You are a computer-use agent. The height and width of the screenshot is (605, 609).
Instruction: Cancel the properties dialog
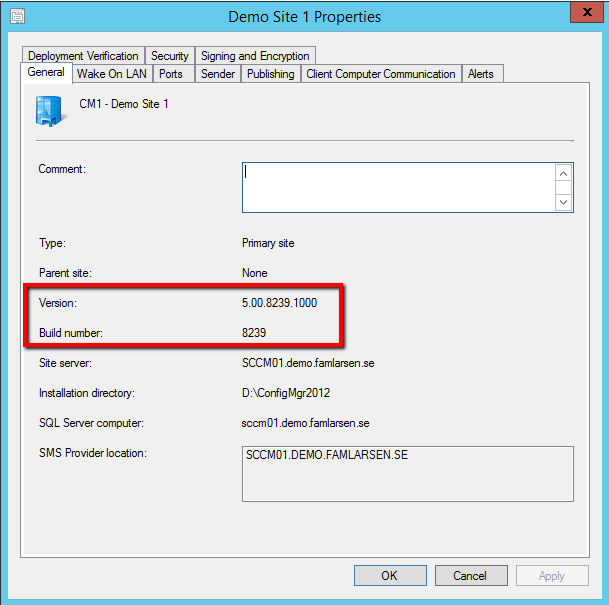point(470,576)
